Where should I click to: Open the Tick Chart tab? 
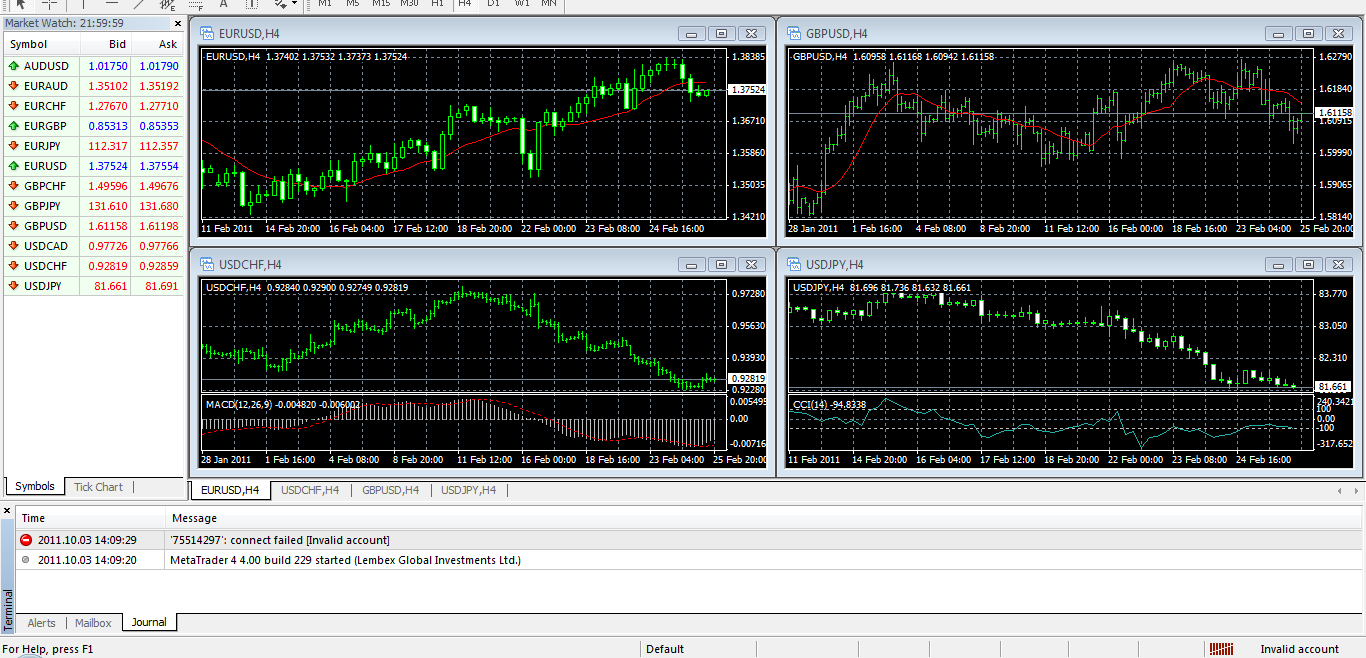click(x=98, y=487)
